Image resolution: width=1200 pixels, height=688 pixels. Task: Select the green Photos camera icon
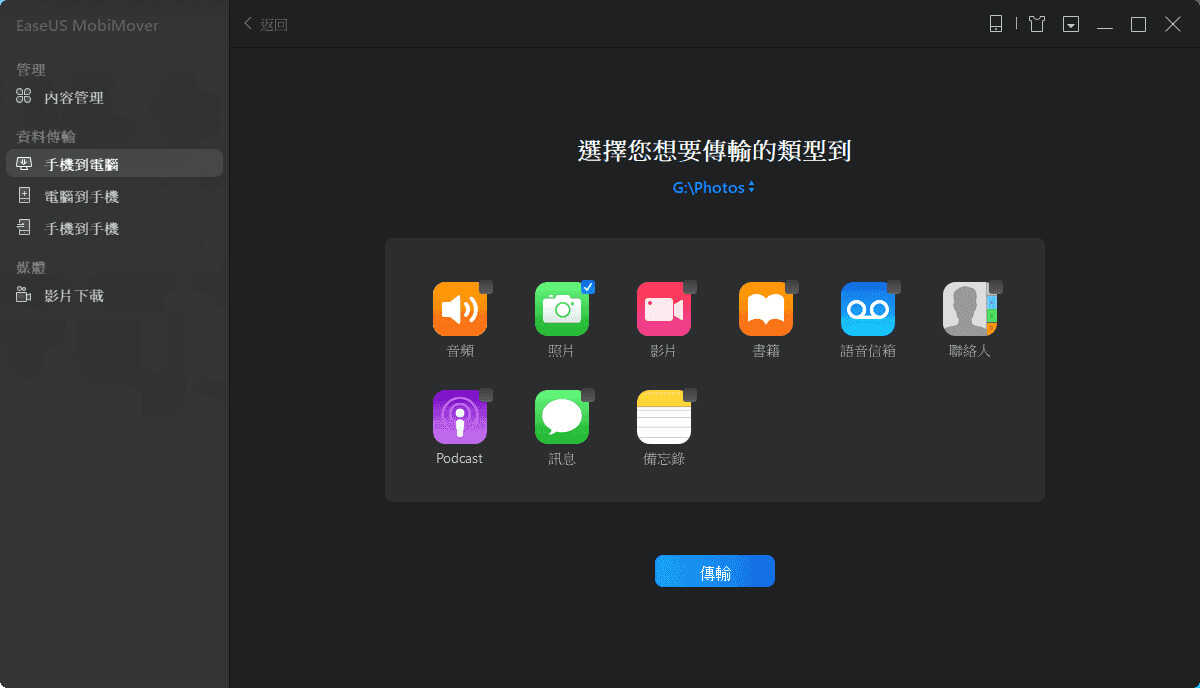coord(561,309)
